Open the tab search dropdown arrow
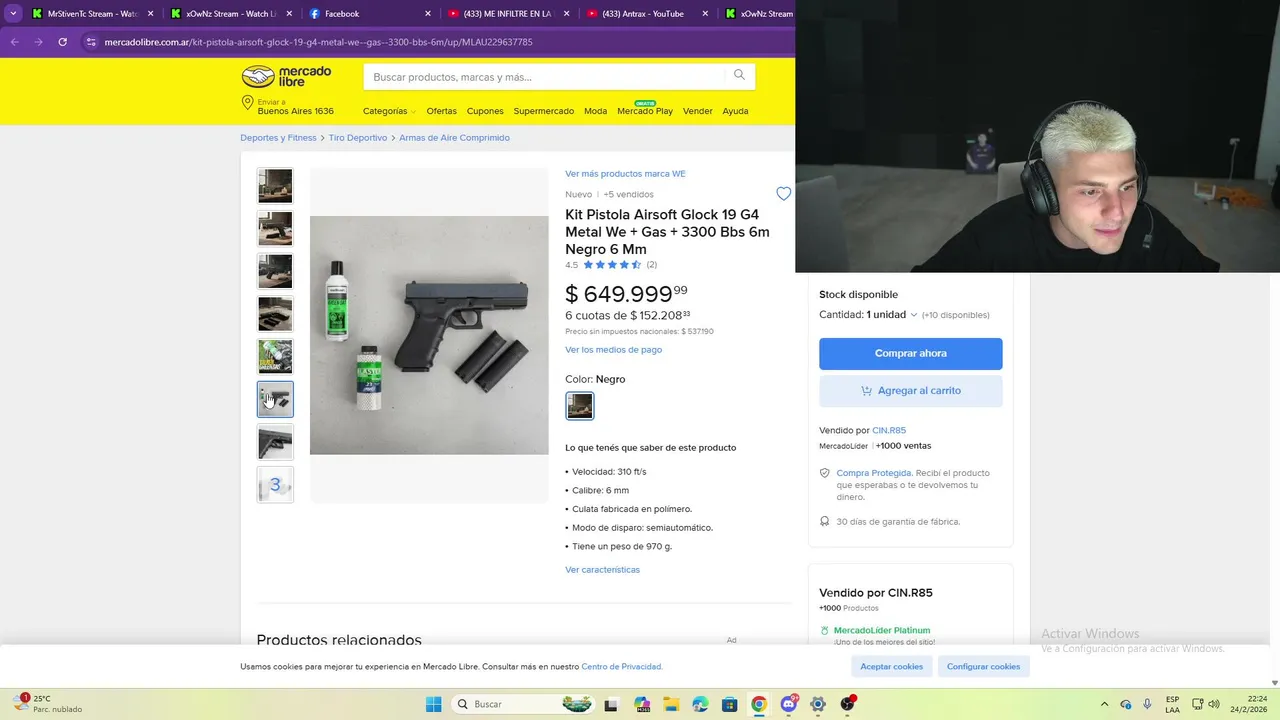This screenshot has width=1280, height=720. (x=13, y=14)
